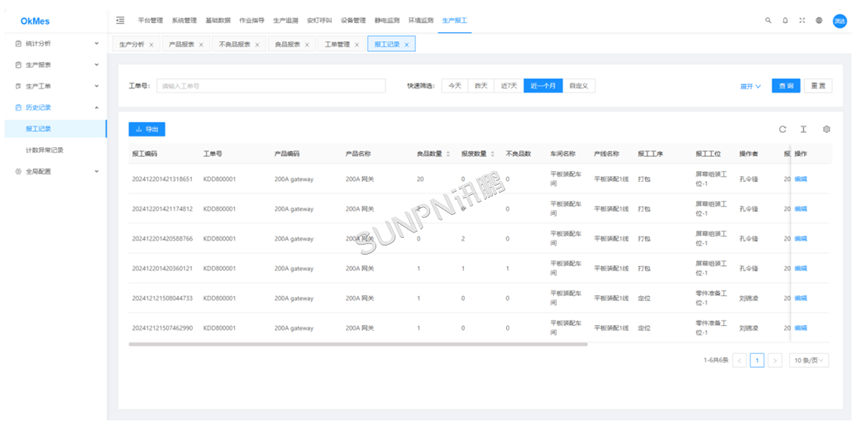
Task: Open the 10 条/页 page size dropdown
Action: coord(809,360)
